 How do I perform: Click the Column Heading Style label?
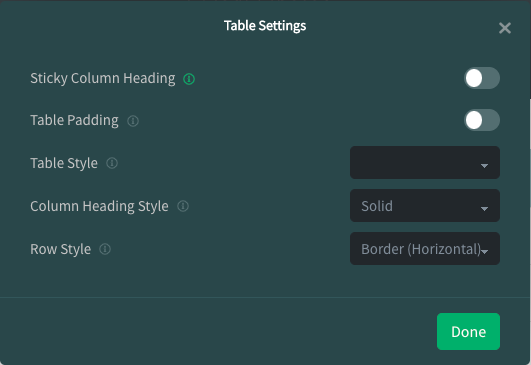point(99,206)
